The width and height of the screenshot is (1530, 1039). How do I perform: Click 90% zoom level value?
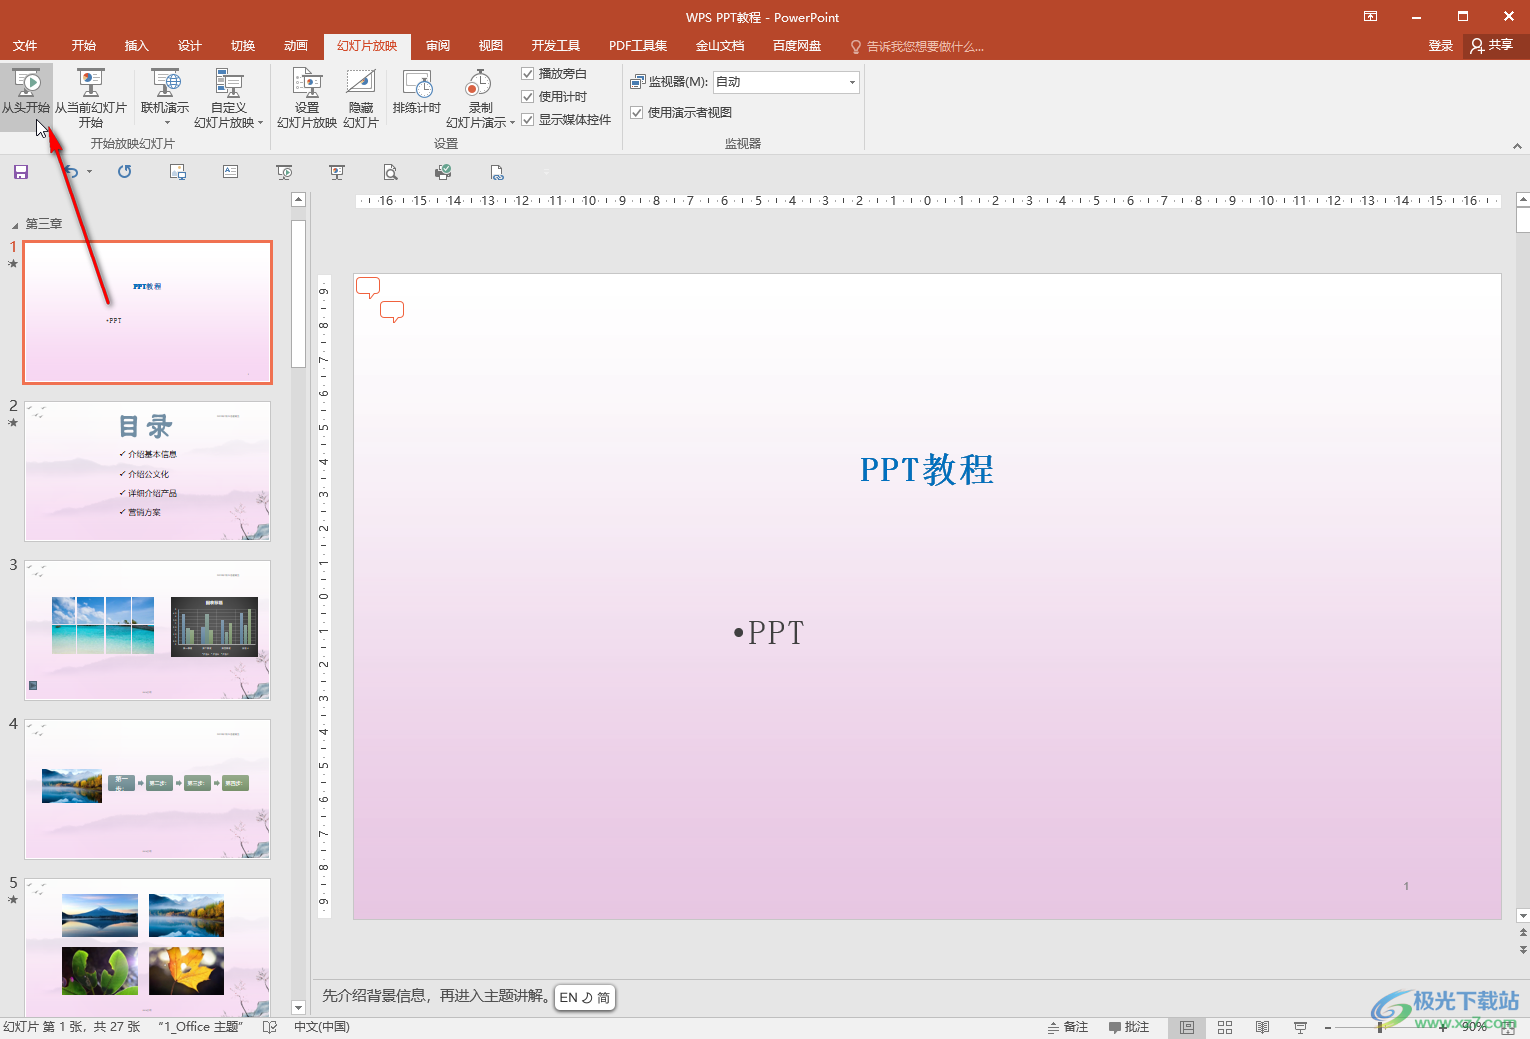point(1475,1027)
